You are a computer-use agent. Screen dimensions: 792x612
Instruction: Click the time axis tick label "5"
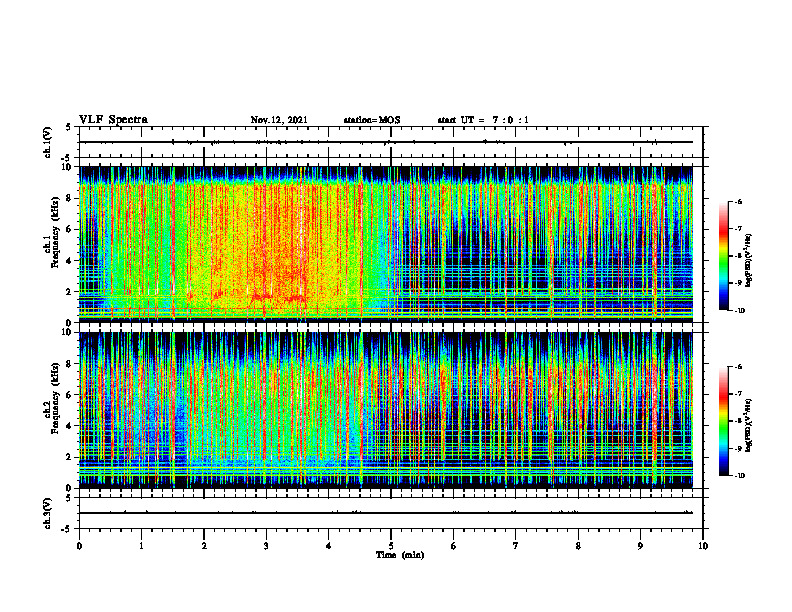391,546
